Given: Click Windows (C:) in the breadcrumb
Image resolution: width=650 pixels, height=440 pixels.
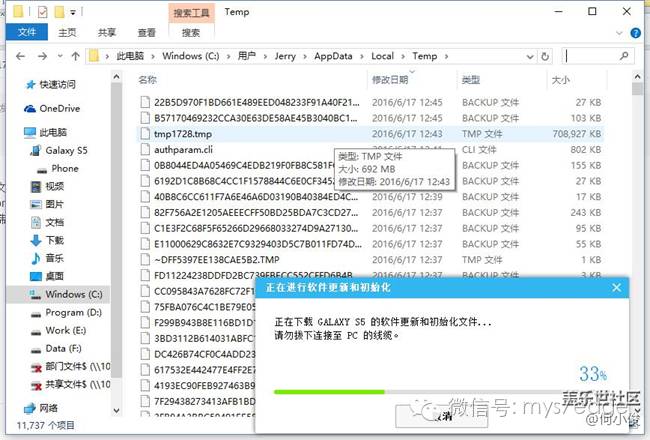Looking at the screenshot, I should click(x=191, y=56).
